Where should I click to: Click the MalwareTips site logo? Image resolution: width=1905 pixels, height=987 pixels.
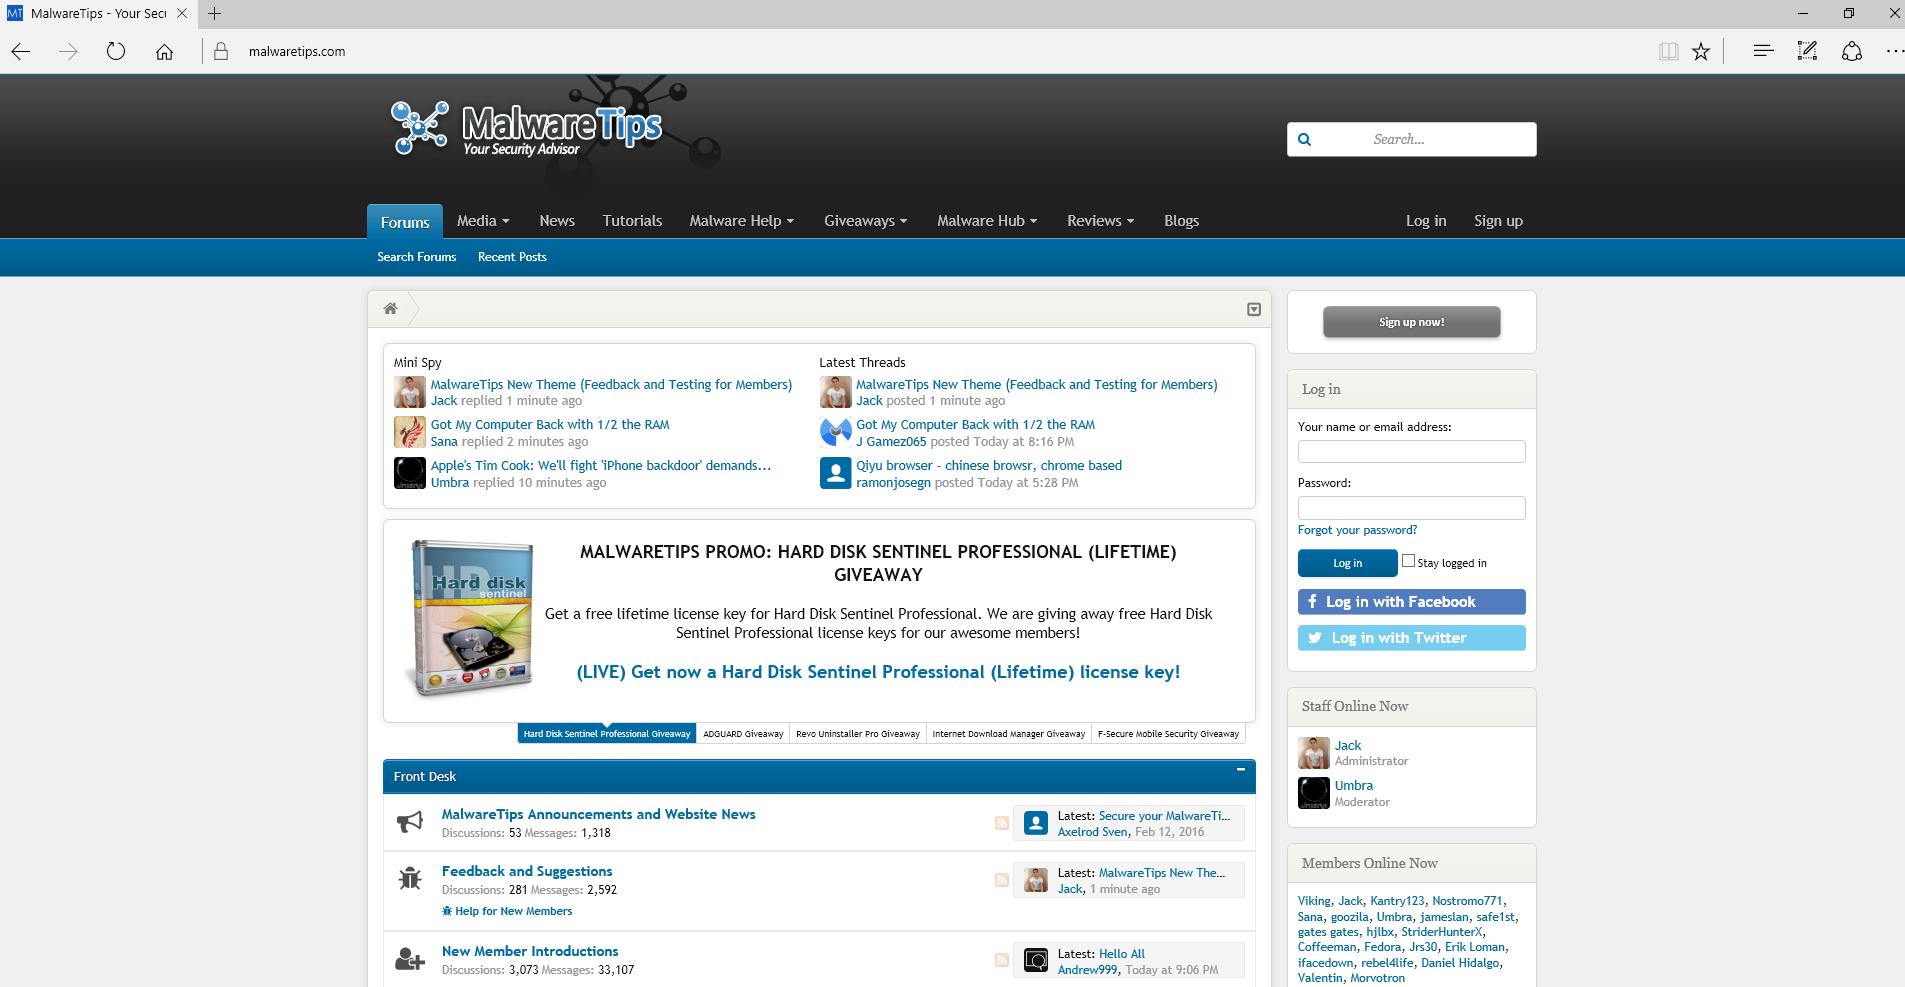526,128
